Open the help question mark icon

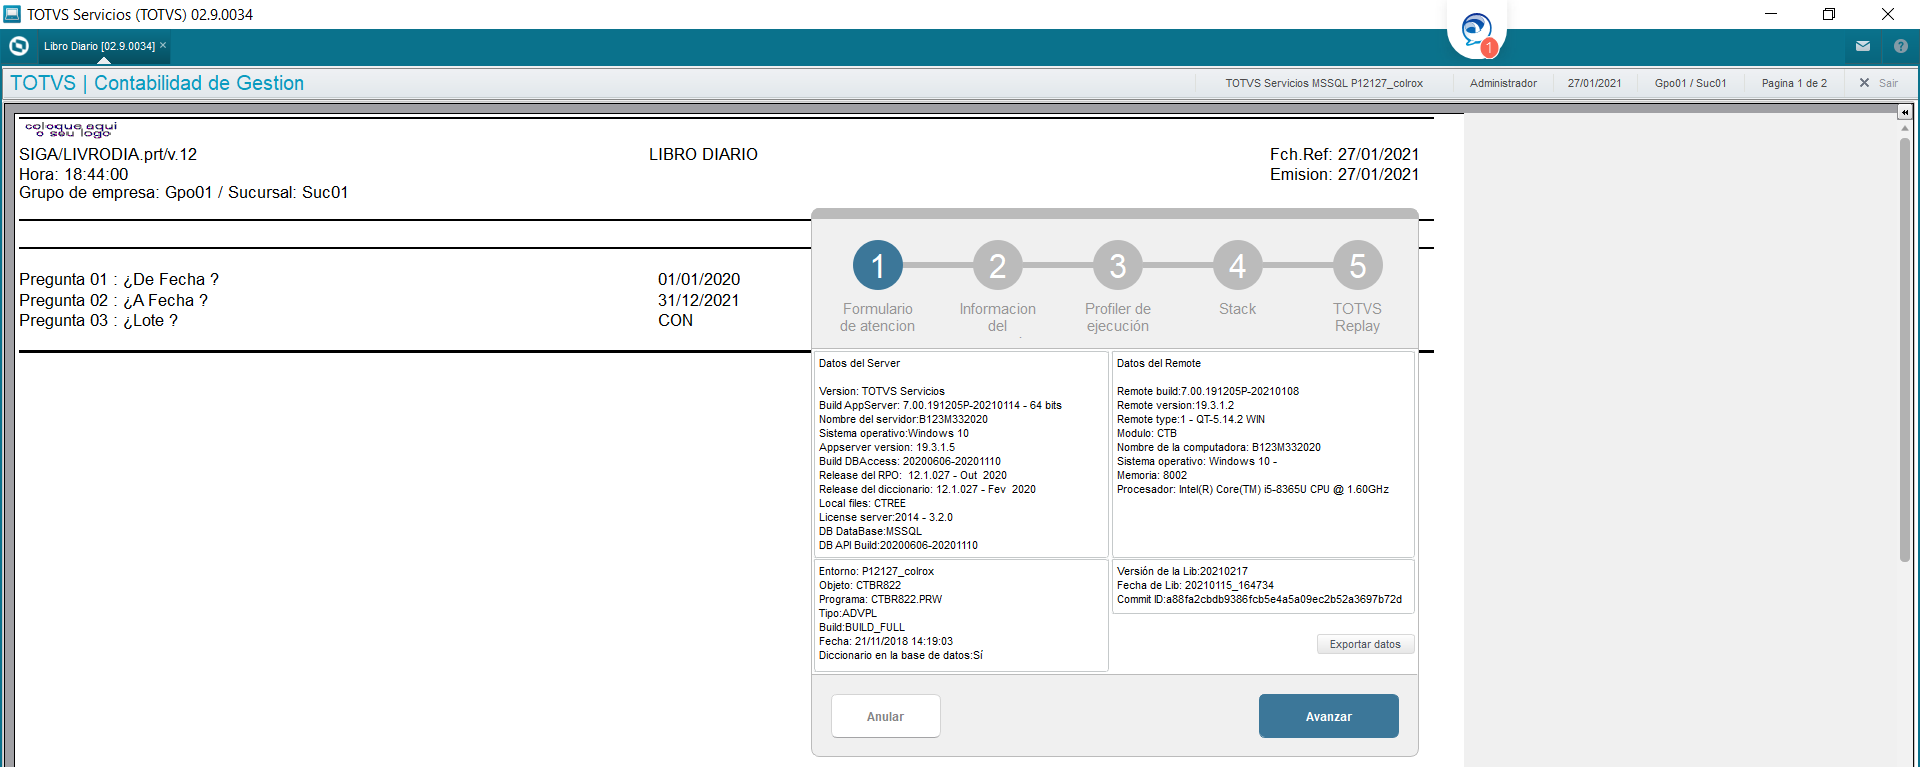(1901, 46)
